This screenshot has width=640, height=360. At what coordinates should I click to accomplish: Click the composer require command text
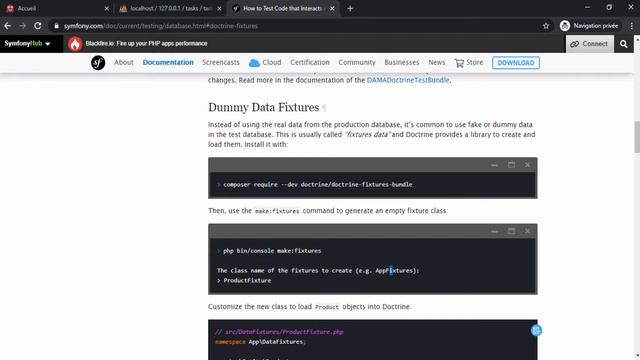pyautogui.click(x=318, y=184)
